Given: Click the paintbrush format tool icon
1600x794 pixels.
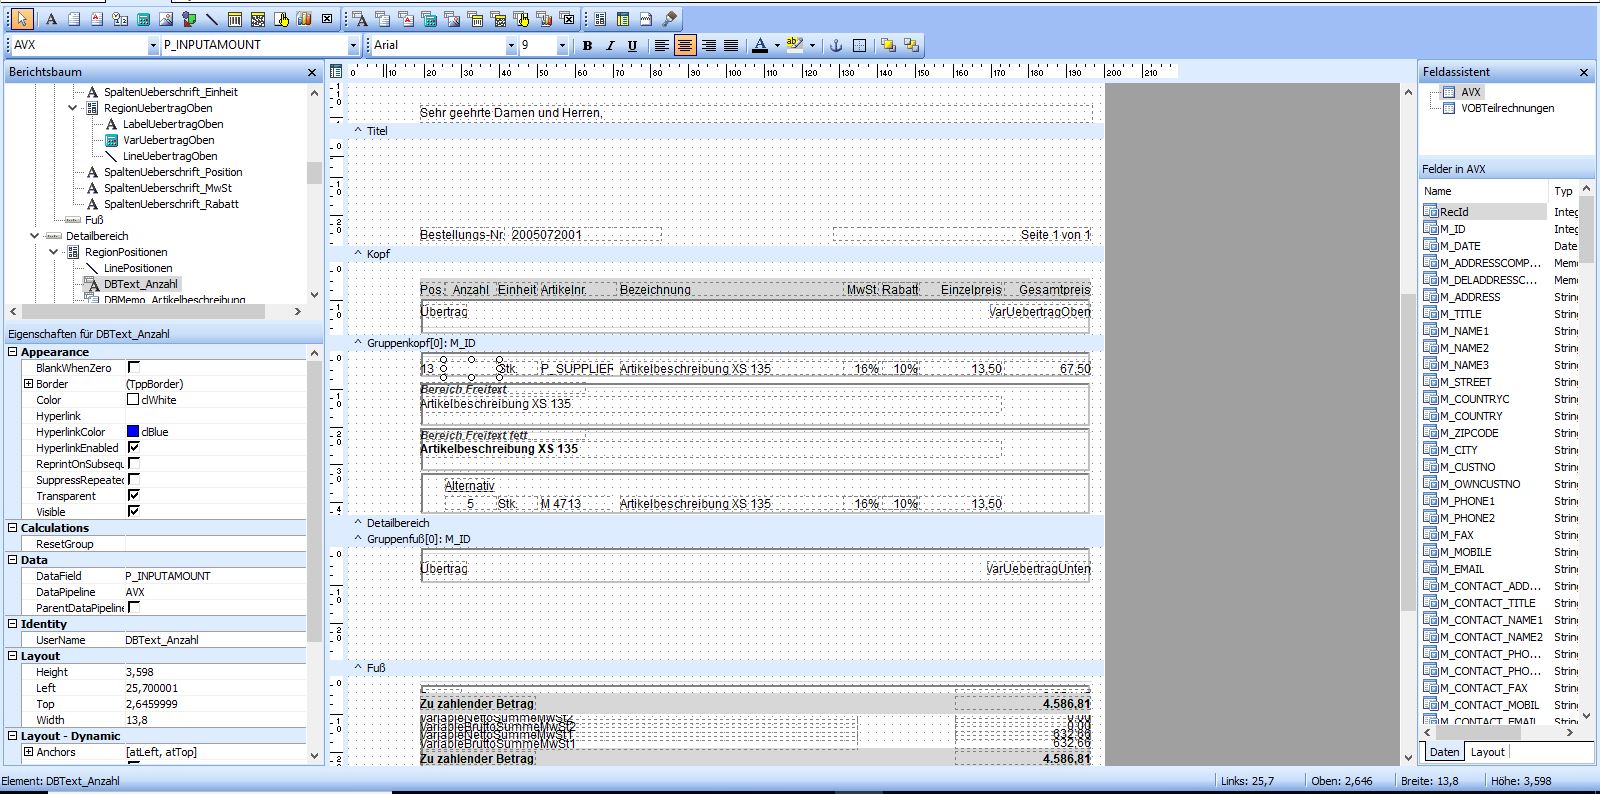Looking at the screenshot, I should [670, 19].
